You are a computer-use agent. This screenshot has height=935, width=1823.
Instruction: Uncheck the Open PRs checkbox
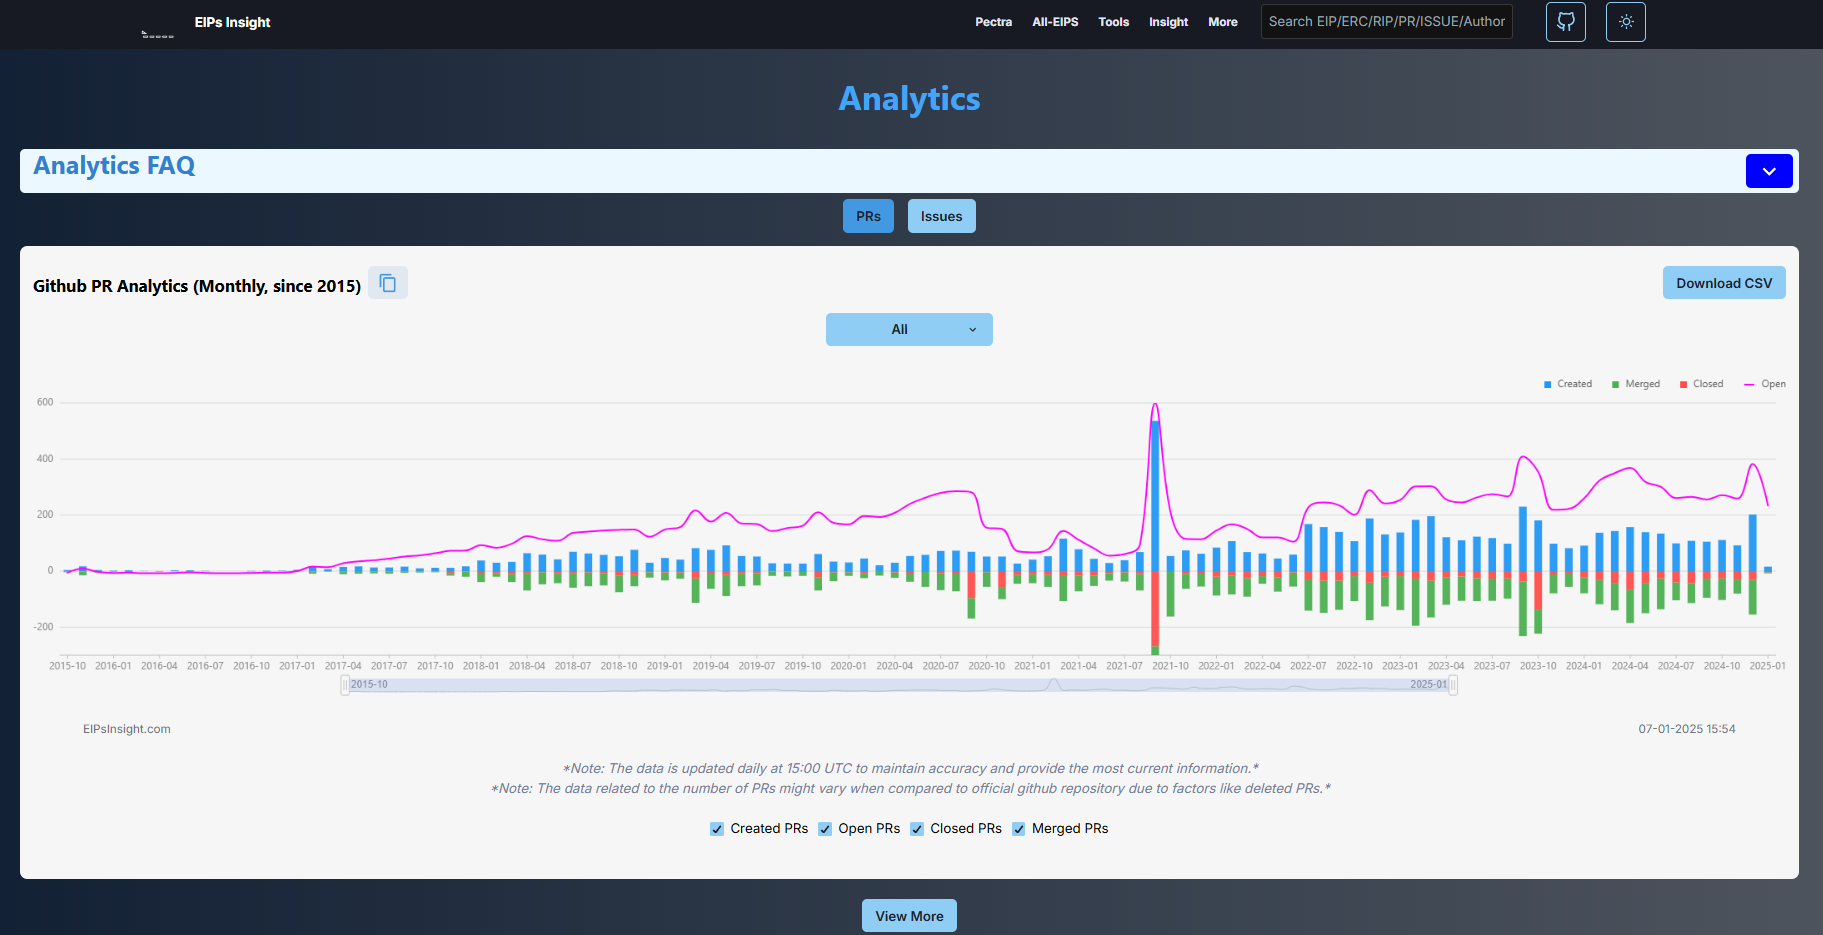(x=825, y=829)
